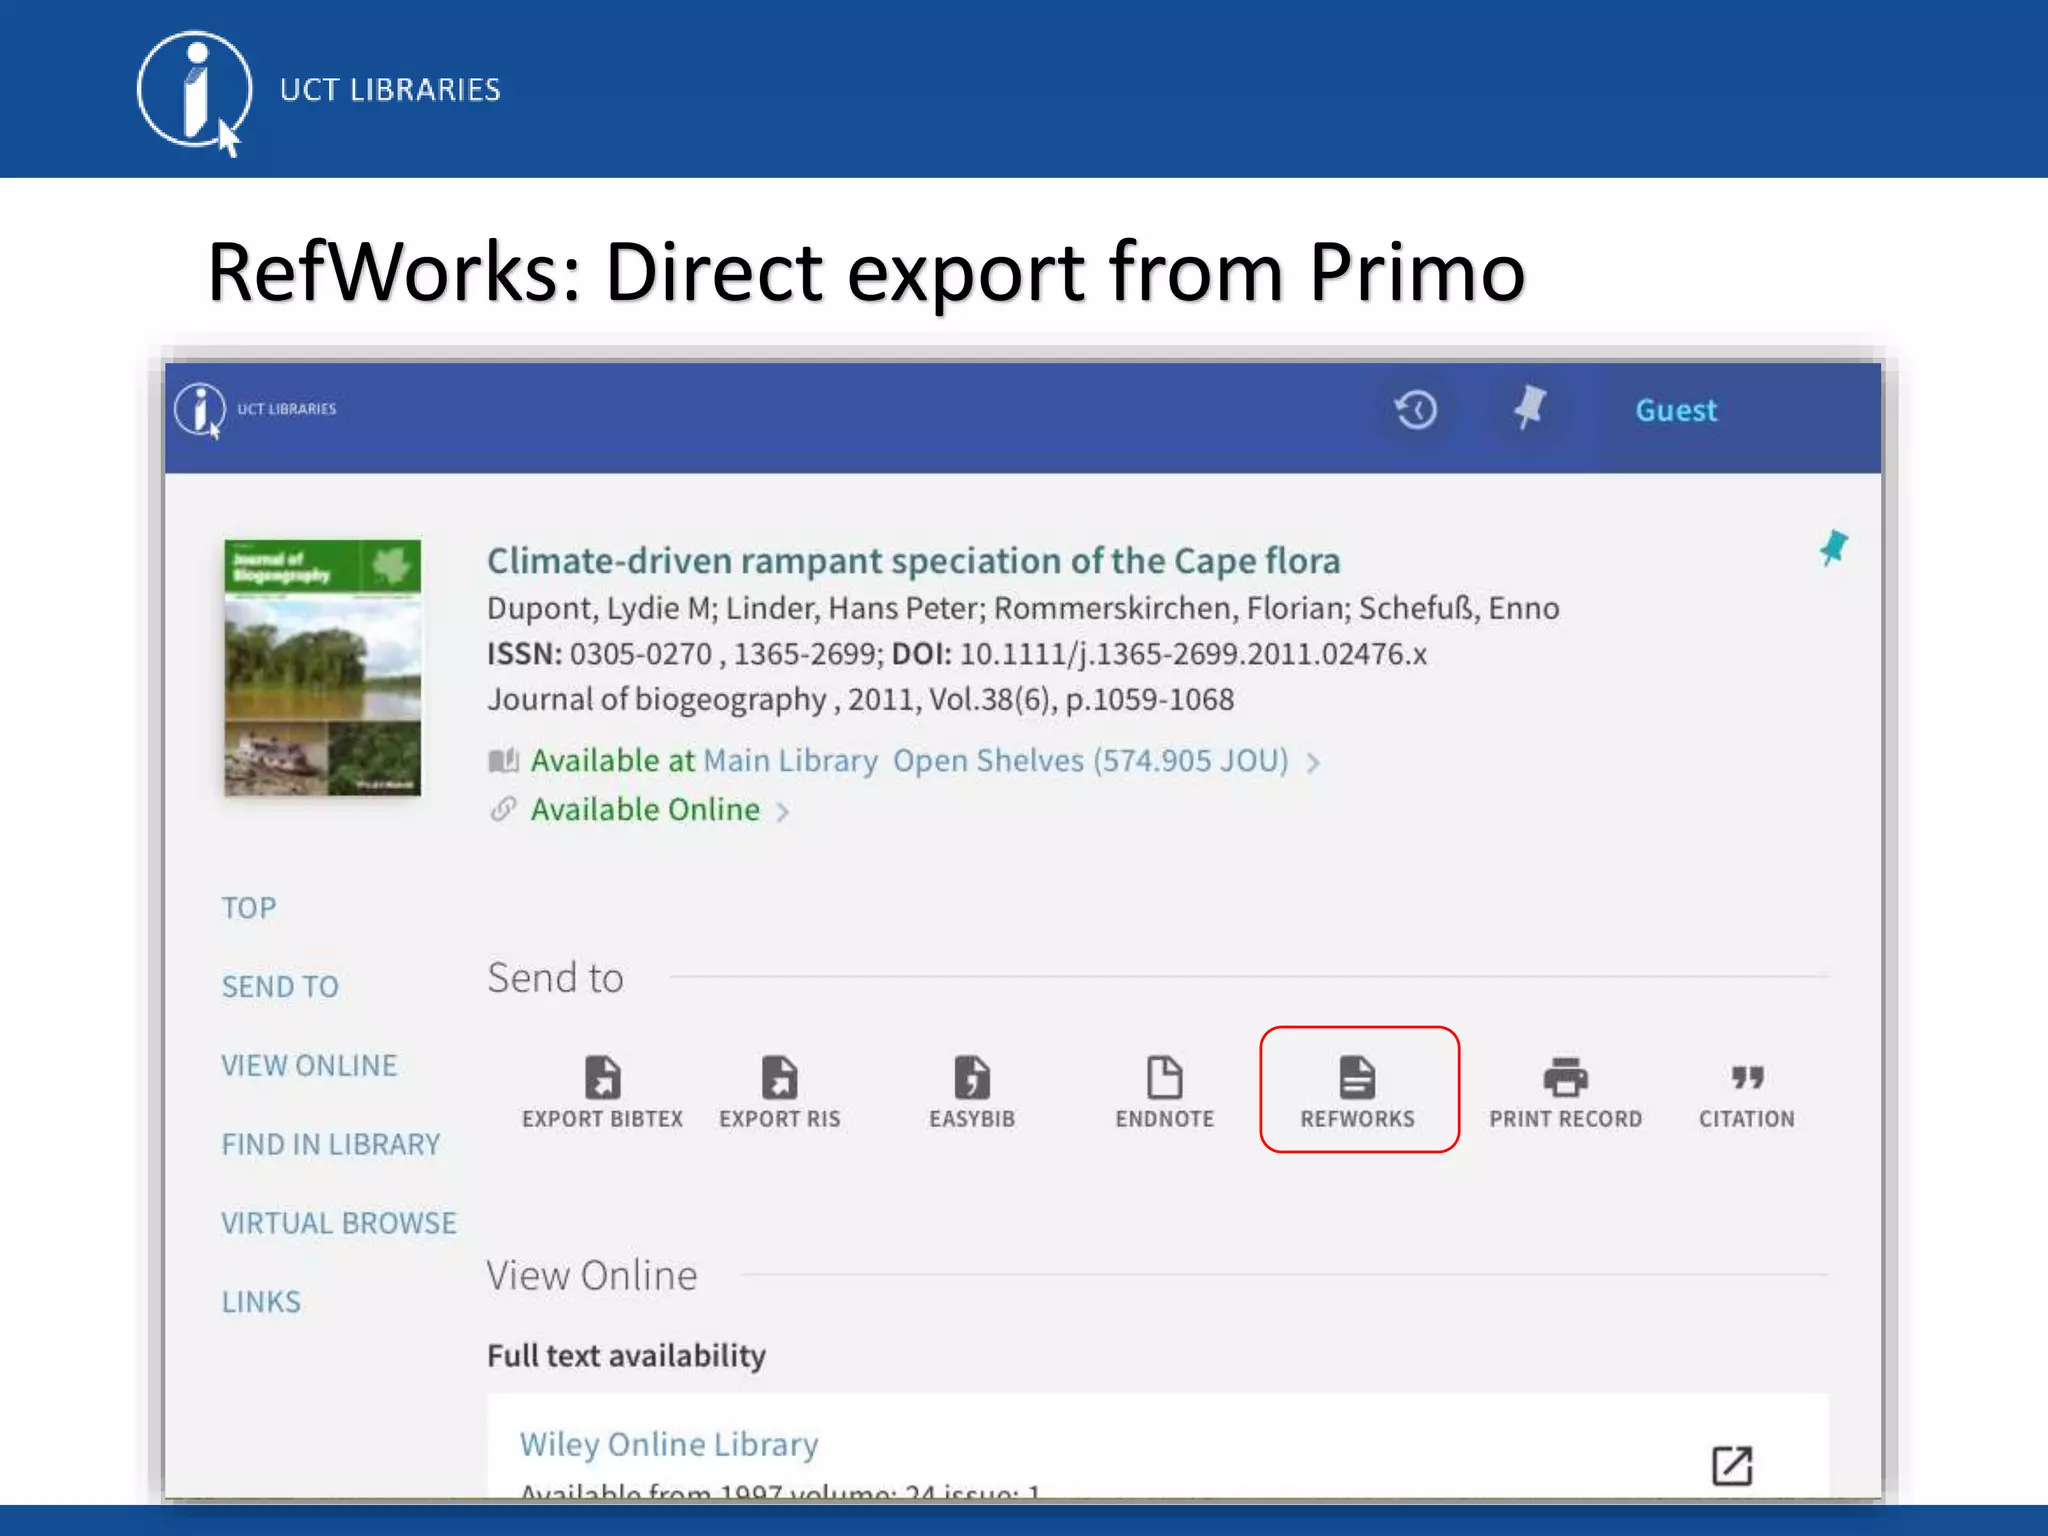The height and width of the screenshot is (1536, 2048).
Task: Open the article title link
Action: 913,561
